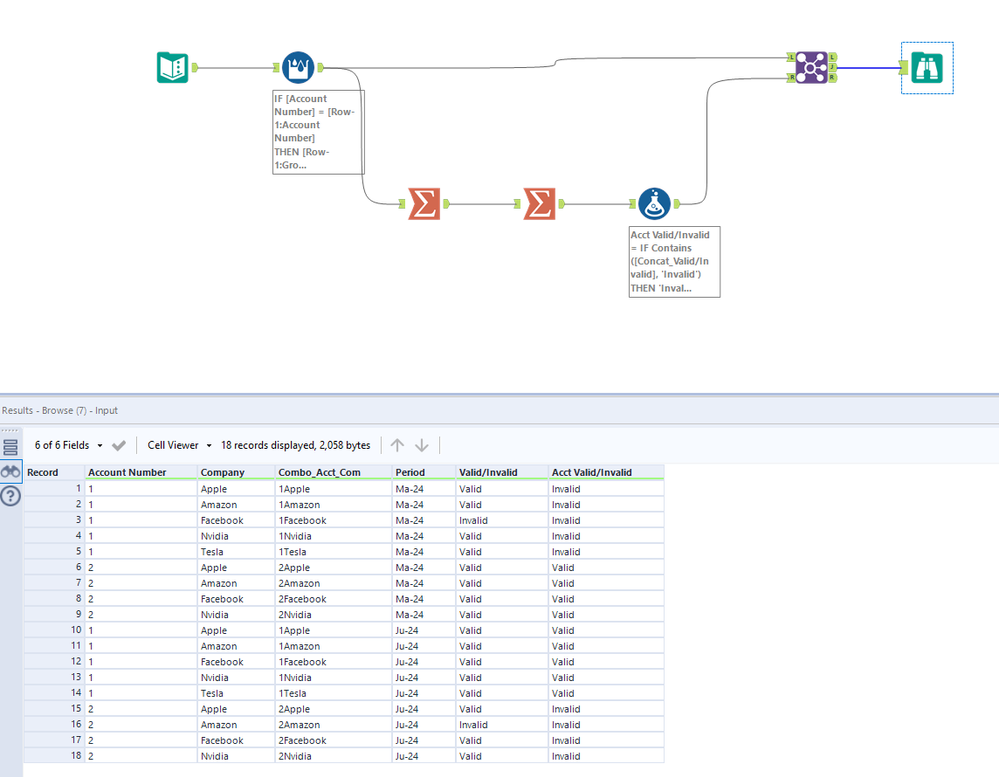Click the Combo_Acct_Com column header
Image resolution: width=999 pixels, height=777 pixels.
(334, 473)
